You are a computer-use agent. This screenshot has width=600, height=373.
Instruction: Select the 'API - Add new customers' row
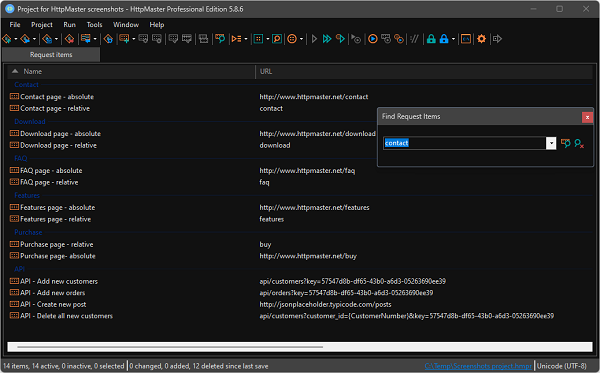tap(300, 282)
